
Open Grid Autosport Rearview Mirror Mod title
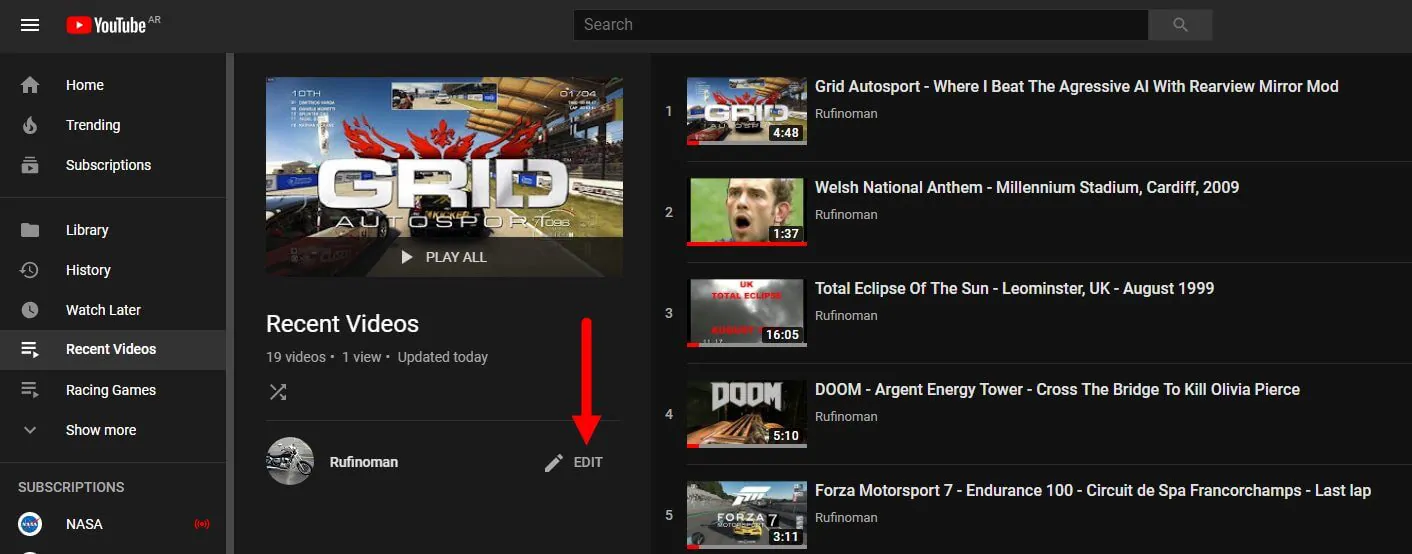coord(1076,87)
